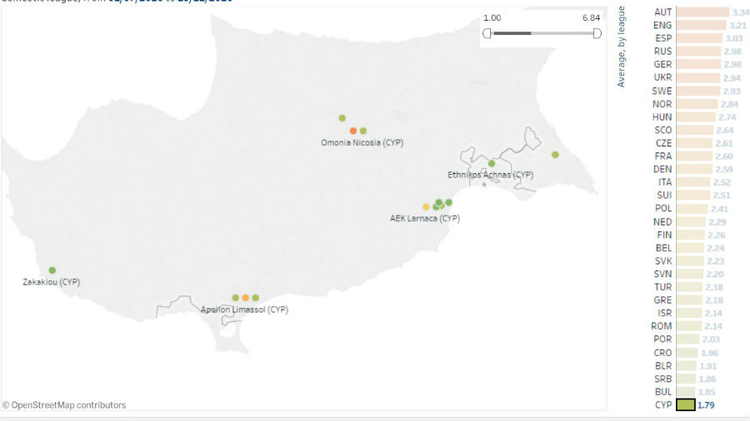The height and width of the screenshot is (421, 750).
Task: Click the NOR league bar
Action: click(x=699, y=104)
